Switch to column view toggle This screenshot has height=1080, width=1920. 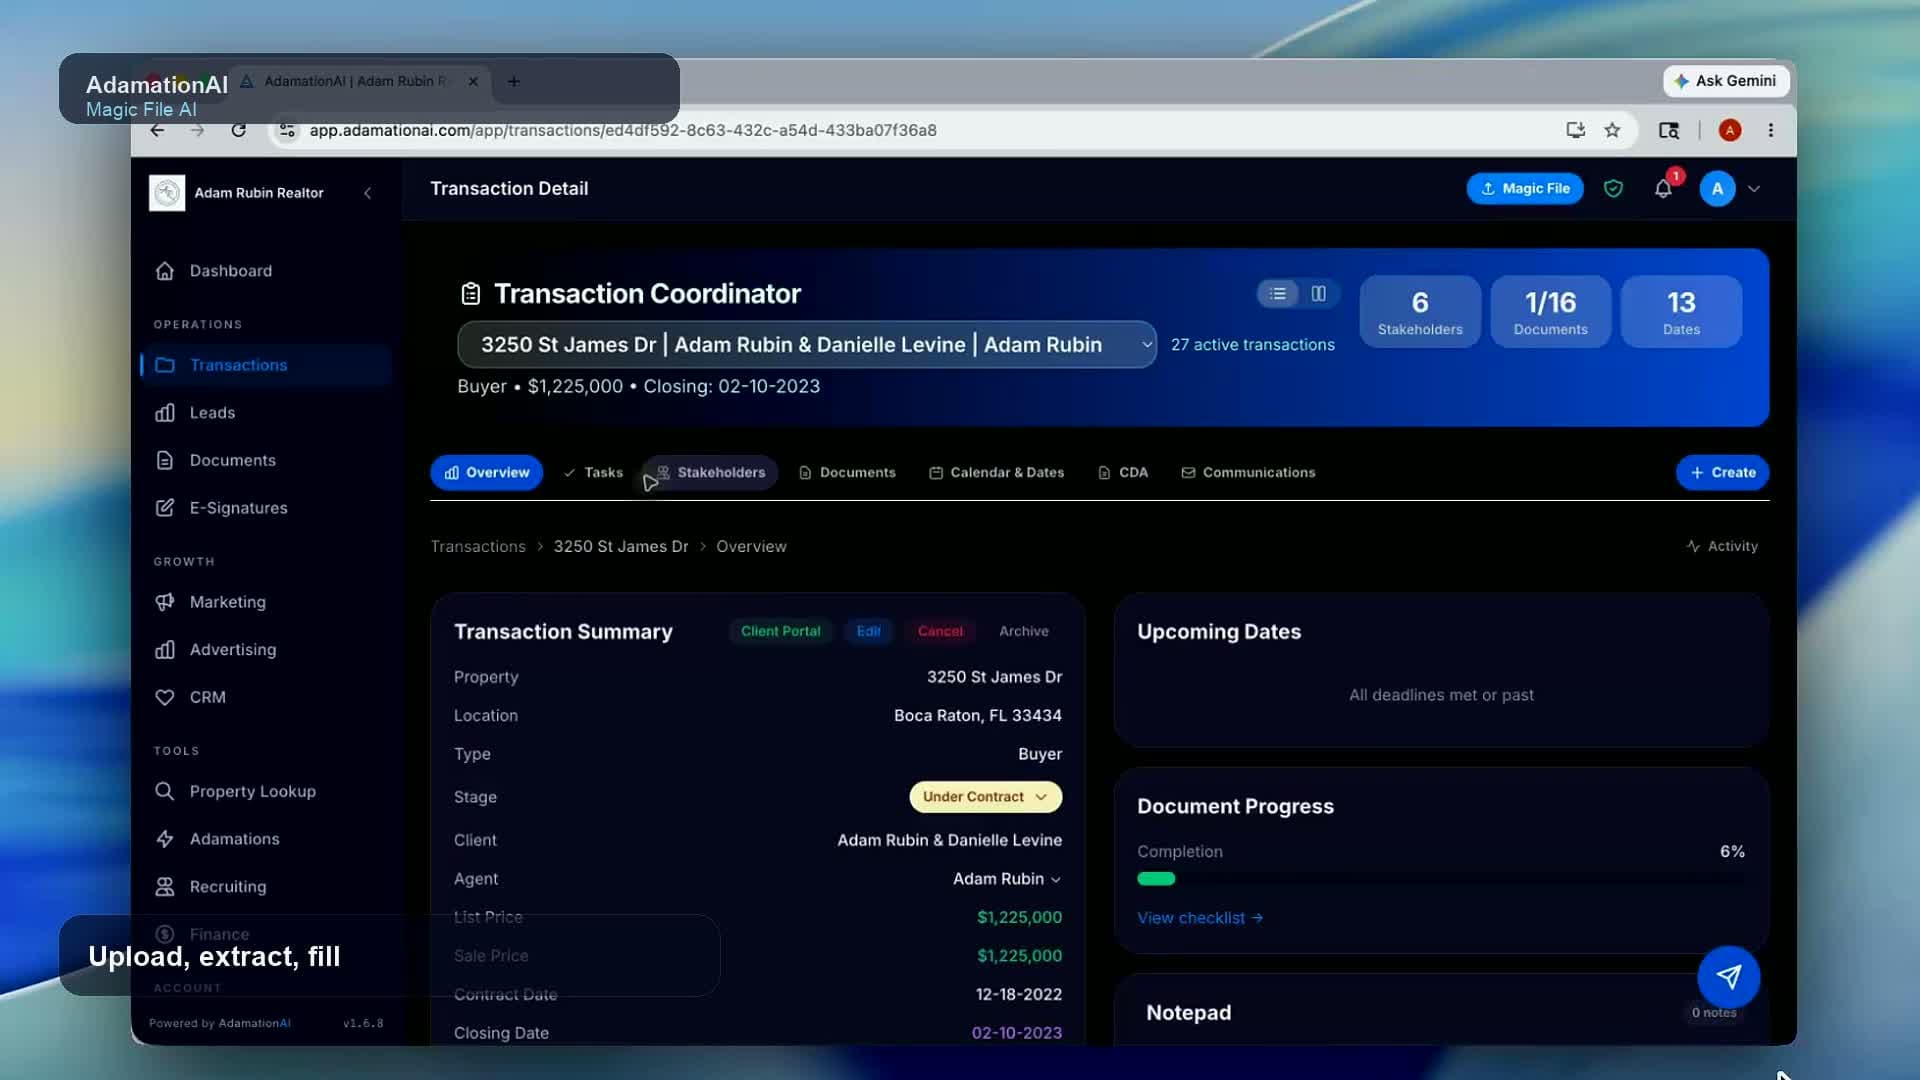(1319, 293)
